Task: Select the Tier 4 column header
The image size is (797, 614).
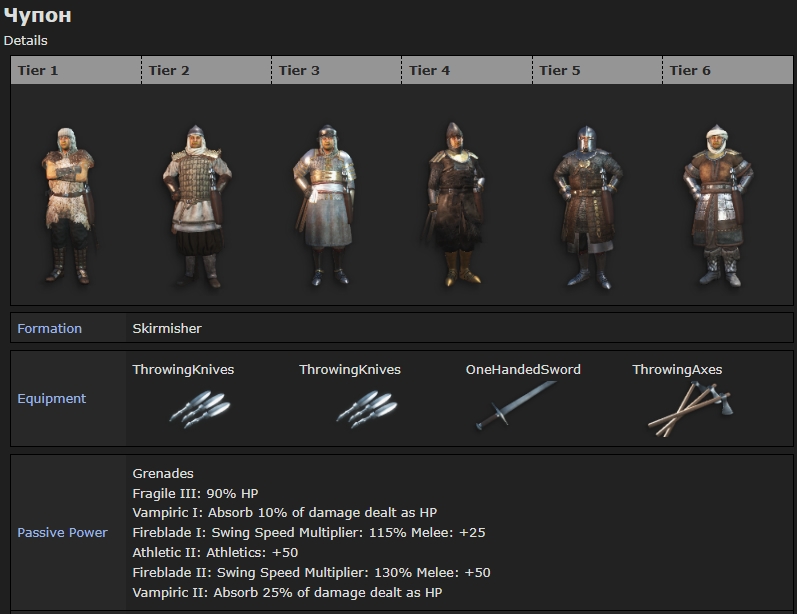Action: pyautogui.click(x=429, y=70)
